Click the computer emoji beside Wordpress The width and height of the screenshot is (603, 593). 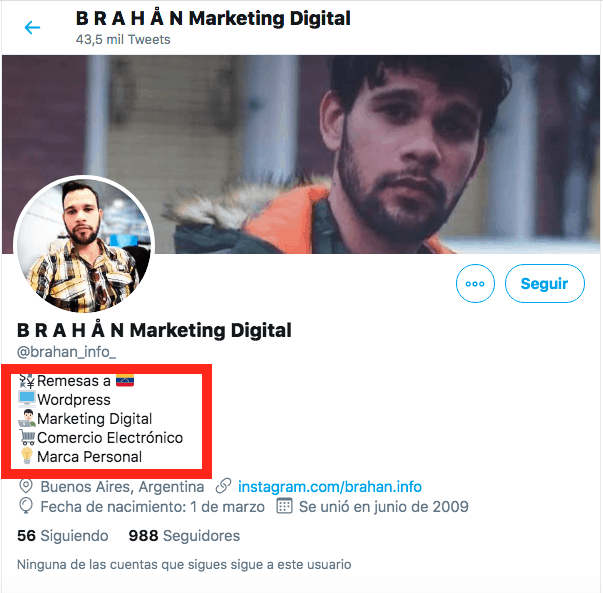coord(27,400)
